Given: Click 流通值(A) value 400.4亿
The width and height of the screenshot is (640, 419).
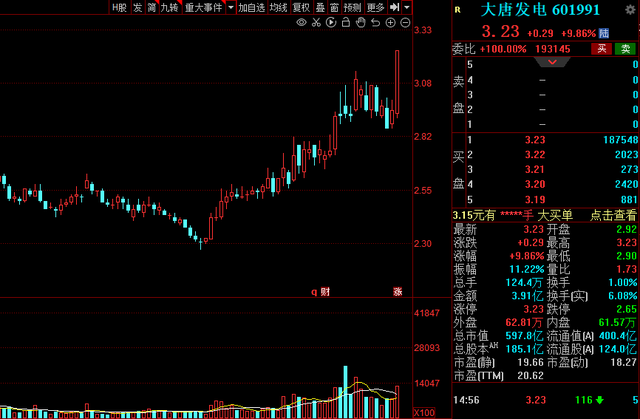Looking at the screenshot, I should [x=617, y=336].
